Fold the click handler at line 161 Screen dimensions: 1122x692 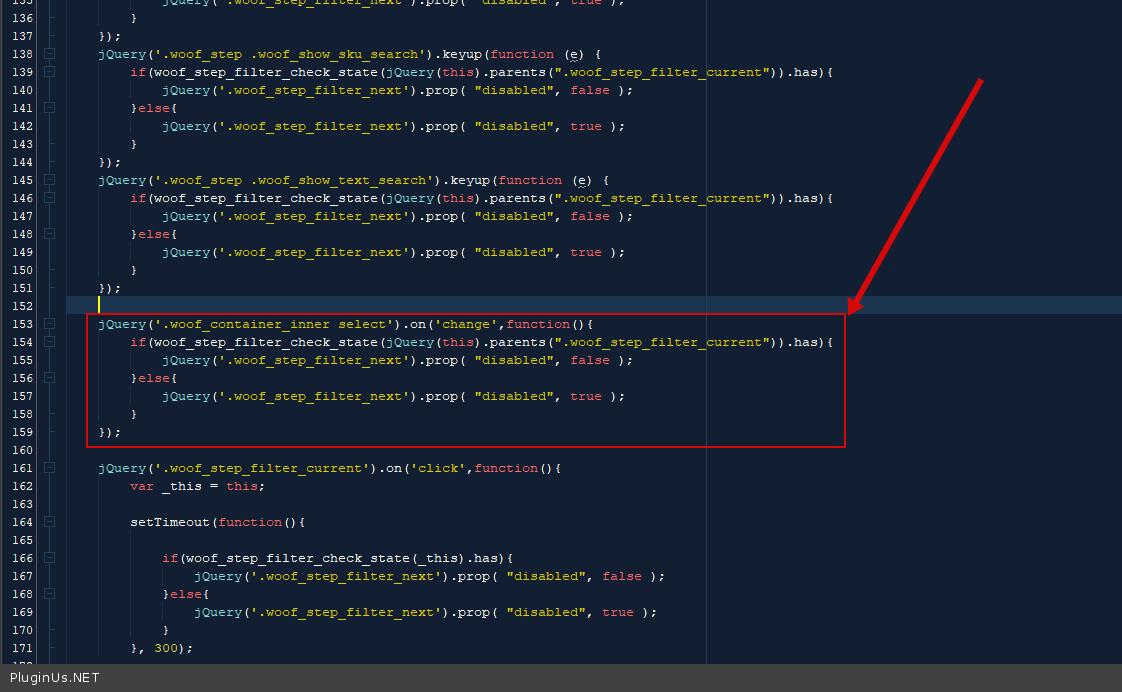(49, 468)
